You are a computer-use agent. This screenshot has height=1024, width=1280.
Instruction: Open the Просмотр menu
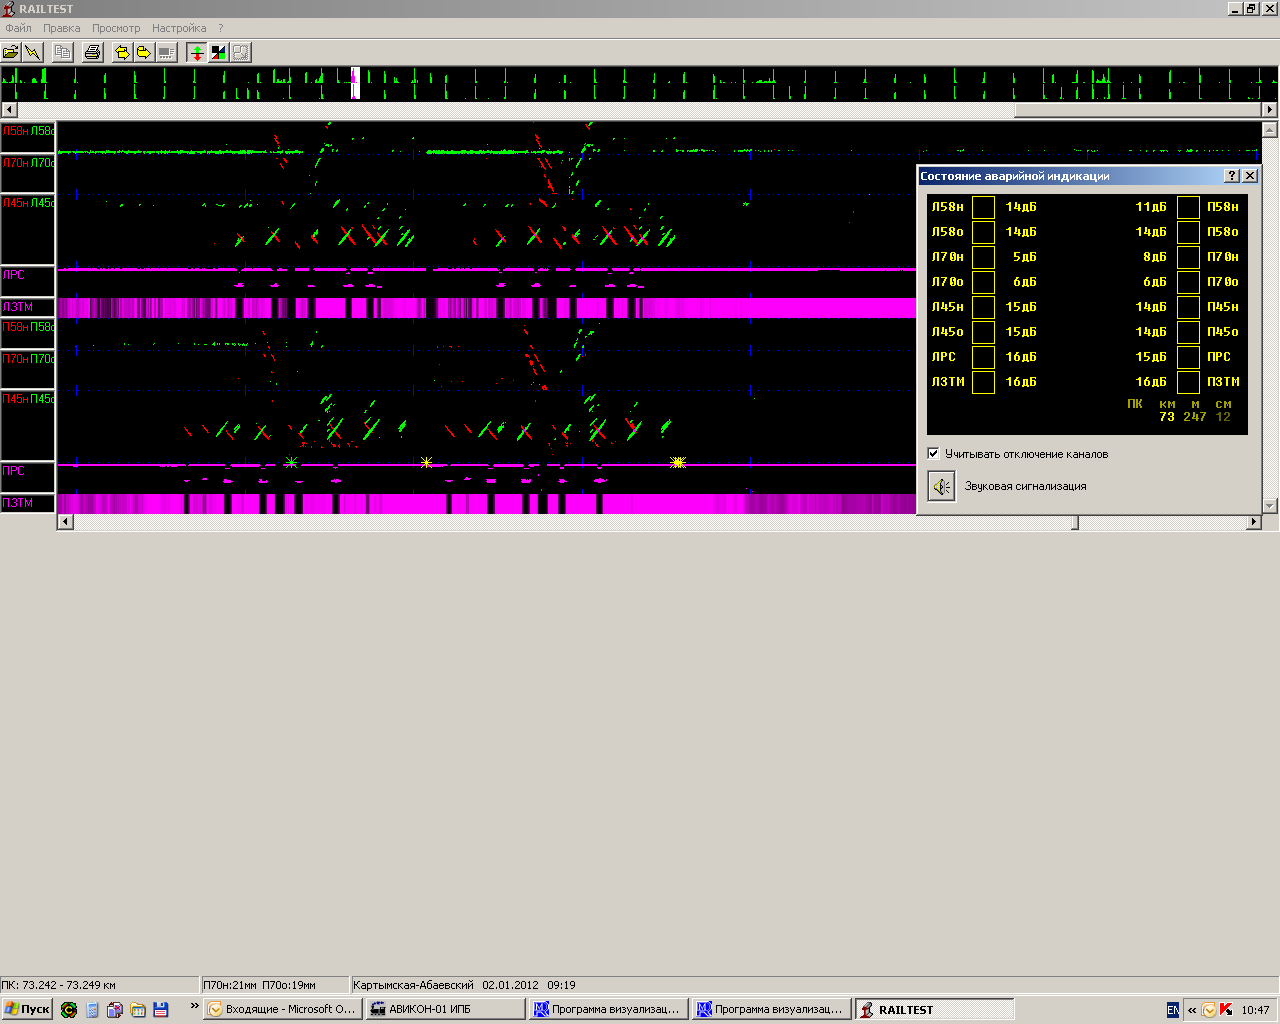(116, 28)
